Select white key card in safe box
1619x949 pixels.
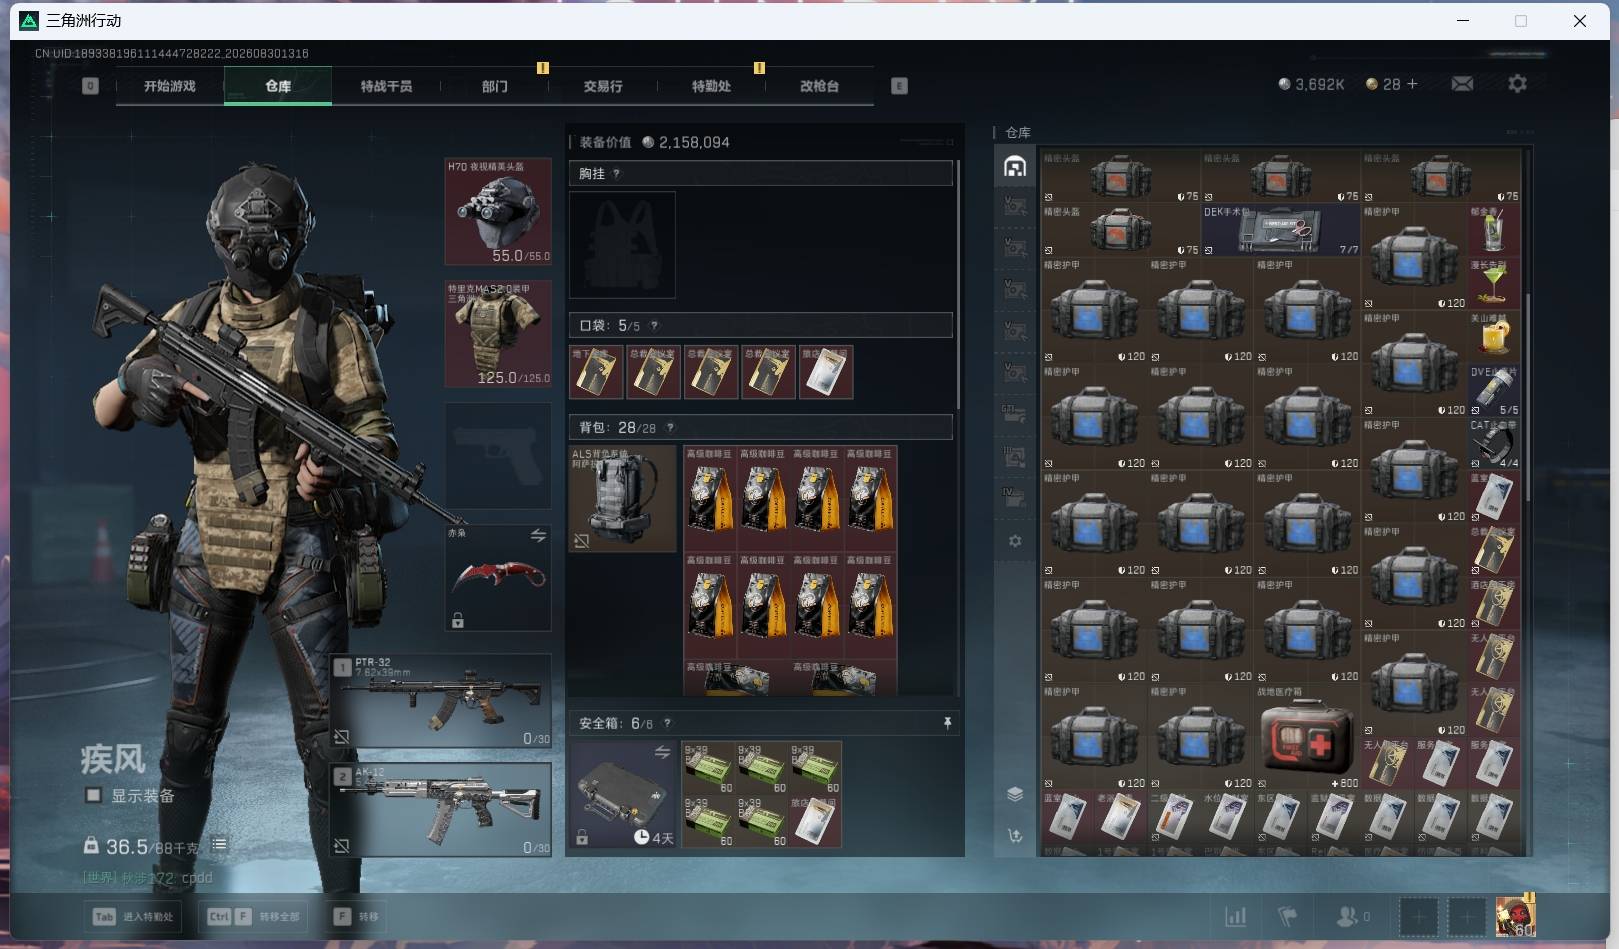click(815, 822)
